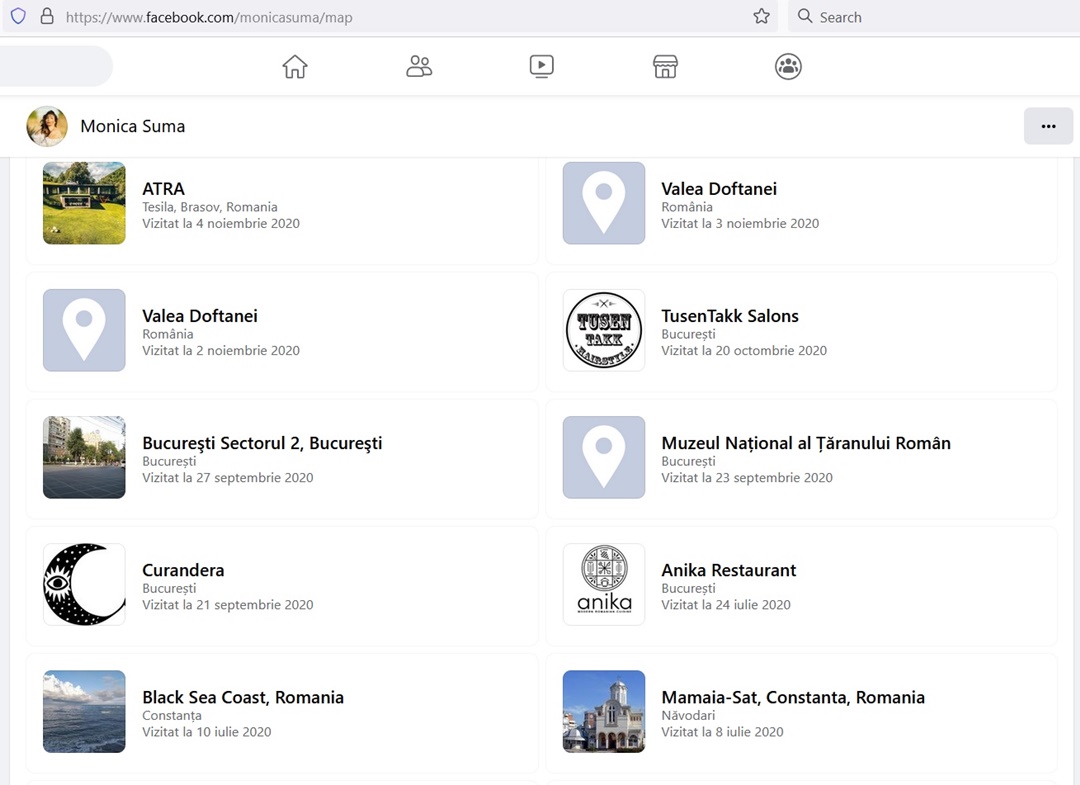Image resolution: width=1080 pixels, height=785 pixels.
Task: Open the Anika Restaurant link
Action: (x=728, y=570)
